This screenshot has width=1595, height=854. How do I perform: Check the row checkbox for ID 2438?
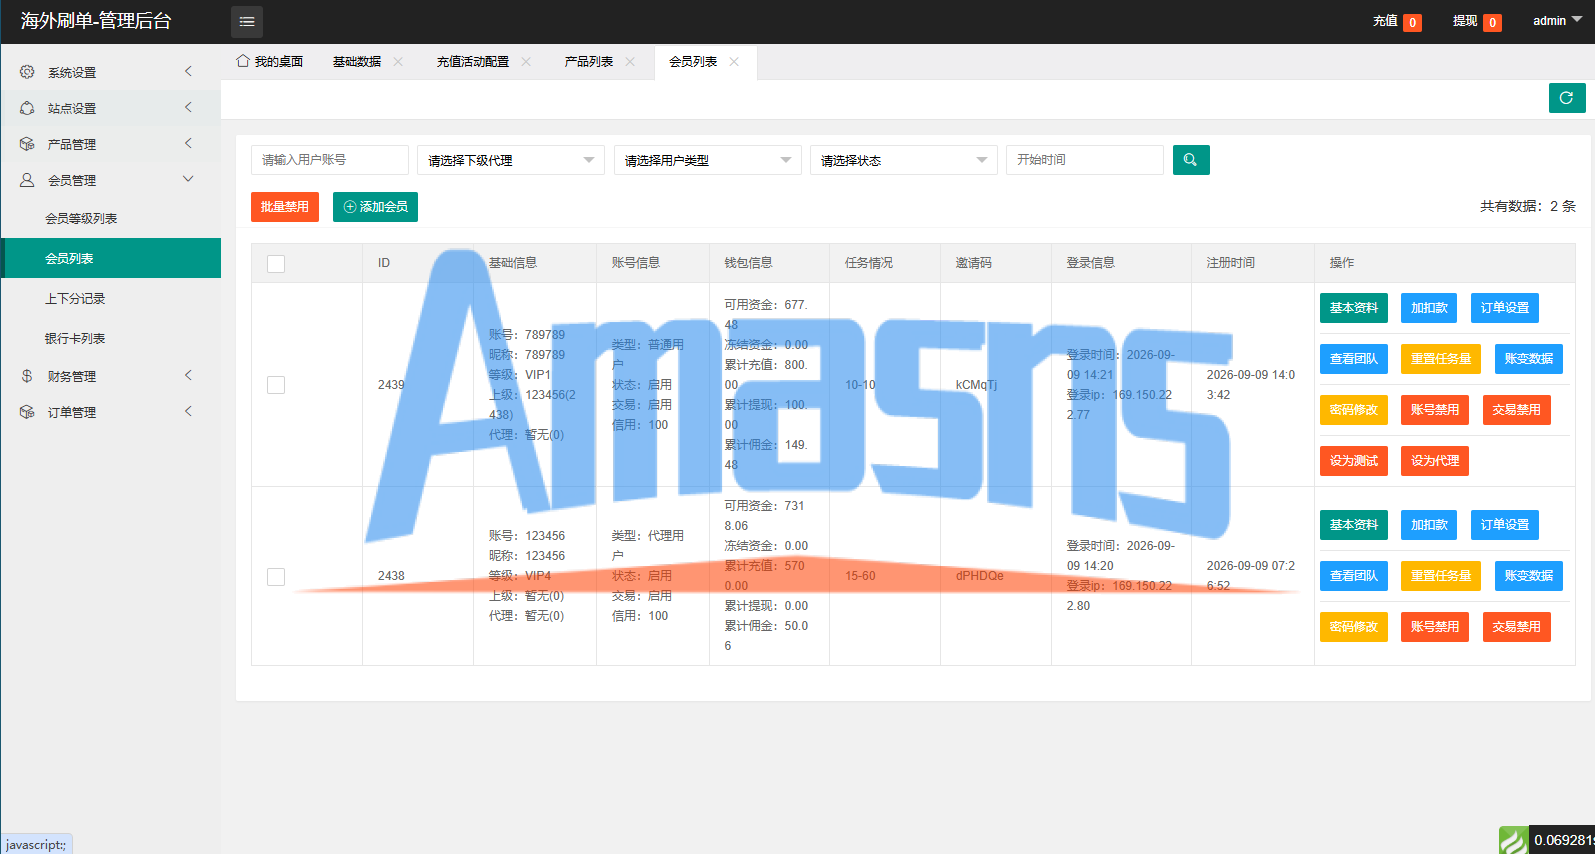pyautogui.click(x=276, y=576)
